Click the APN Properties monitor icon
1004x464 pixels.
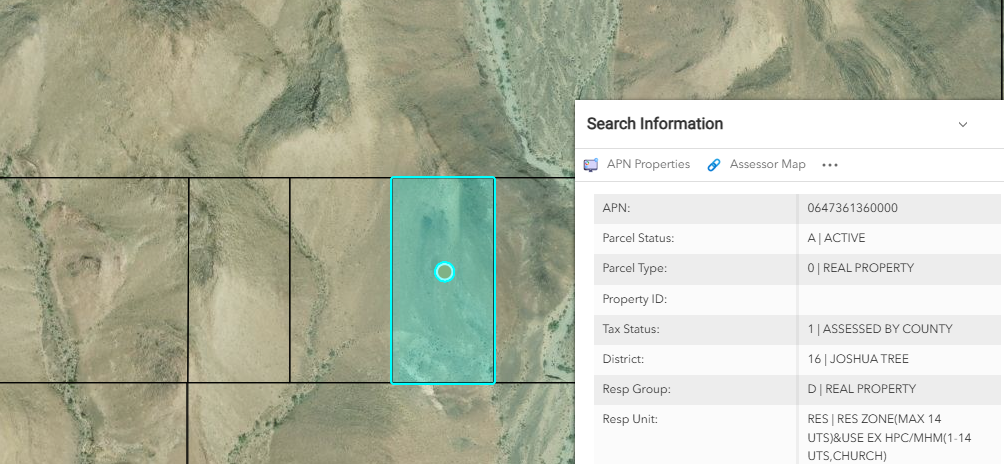(x=591, y=165)
